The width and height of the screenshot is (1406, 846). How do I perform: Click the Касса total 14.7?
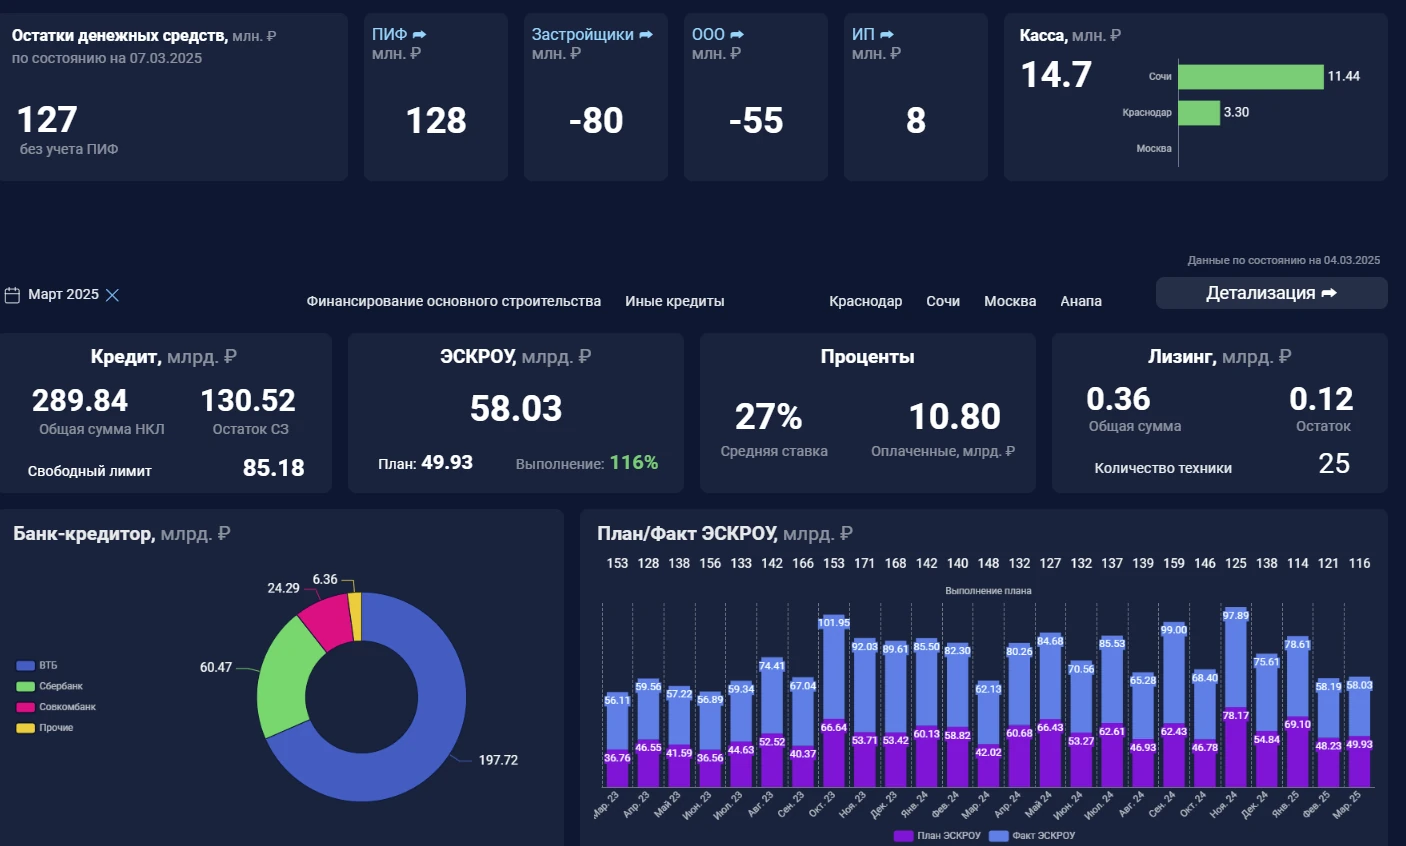click(x=1056, y=75)
